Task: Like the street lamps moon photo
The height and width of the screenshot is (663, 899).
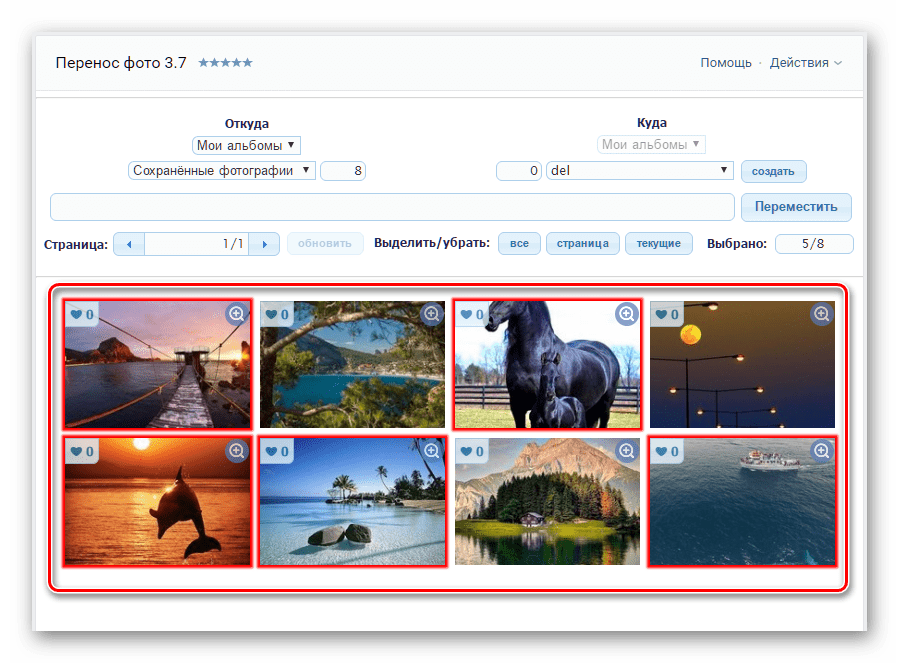Action: (661, 314)
